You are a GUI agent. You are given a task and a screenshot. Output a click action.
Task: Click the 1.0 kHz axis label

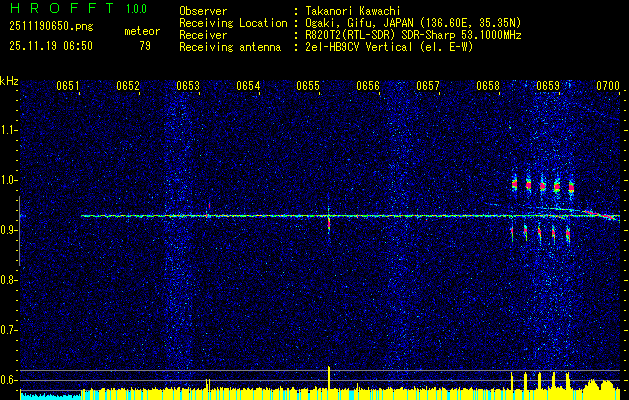[8, 181]
